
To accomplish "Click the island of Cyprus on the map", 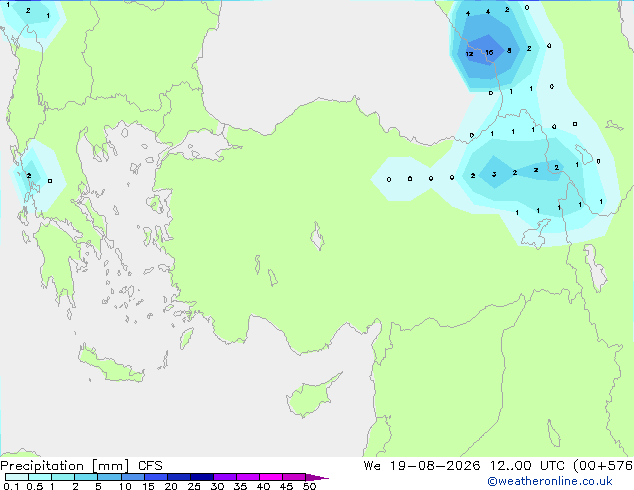I will [312, 396].
